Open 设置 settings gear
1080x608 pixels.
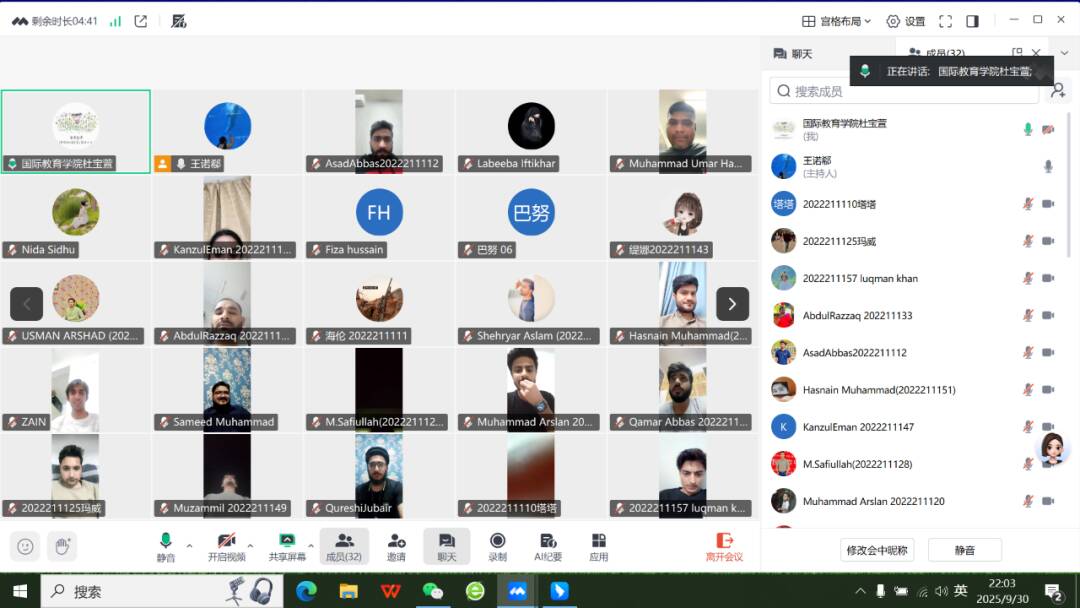coord(905,21)
